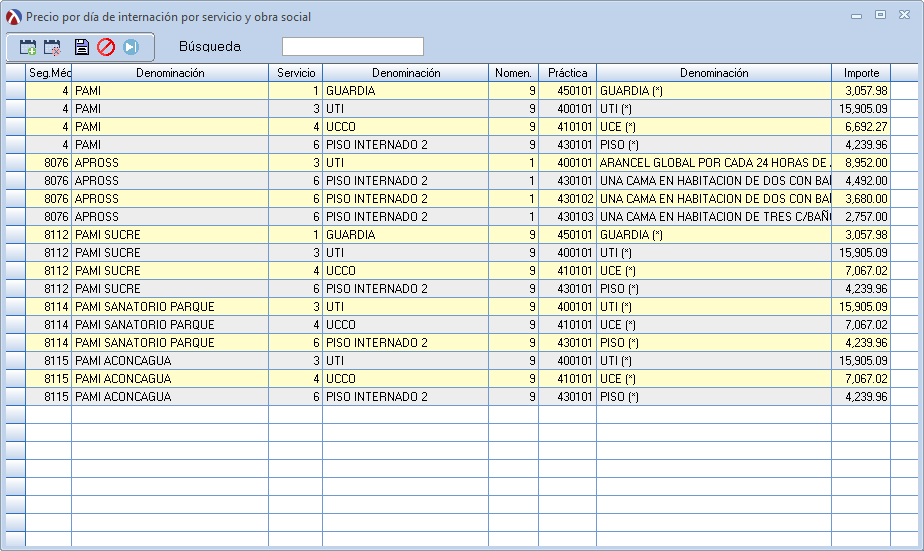The height and width of the screenshot is (551, 924).
Task: Click the GUARDIA service cell of PAMI SUCRE
Action: [405, 235]
